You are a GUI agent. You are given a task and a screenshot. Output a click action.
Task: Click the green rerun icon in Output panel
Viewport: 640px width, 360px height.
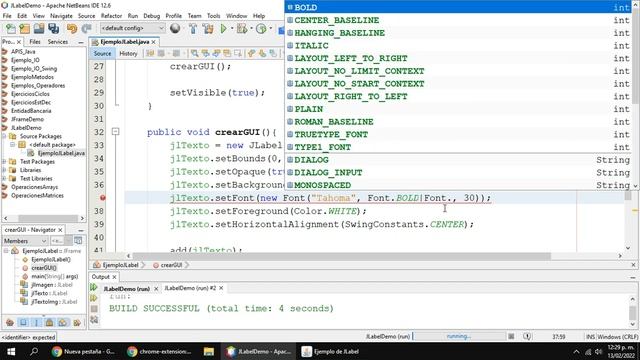pyautogui.click(x=94, y=287)
